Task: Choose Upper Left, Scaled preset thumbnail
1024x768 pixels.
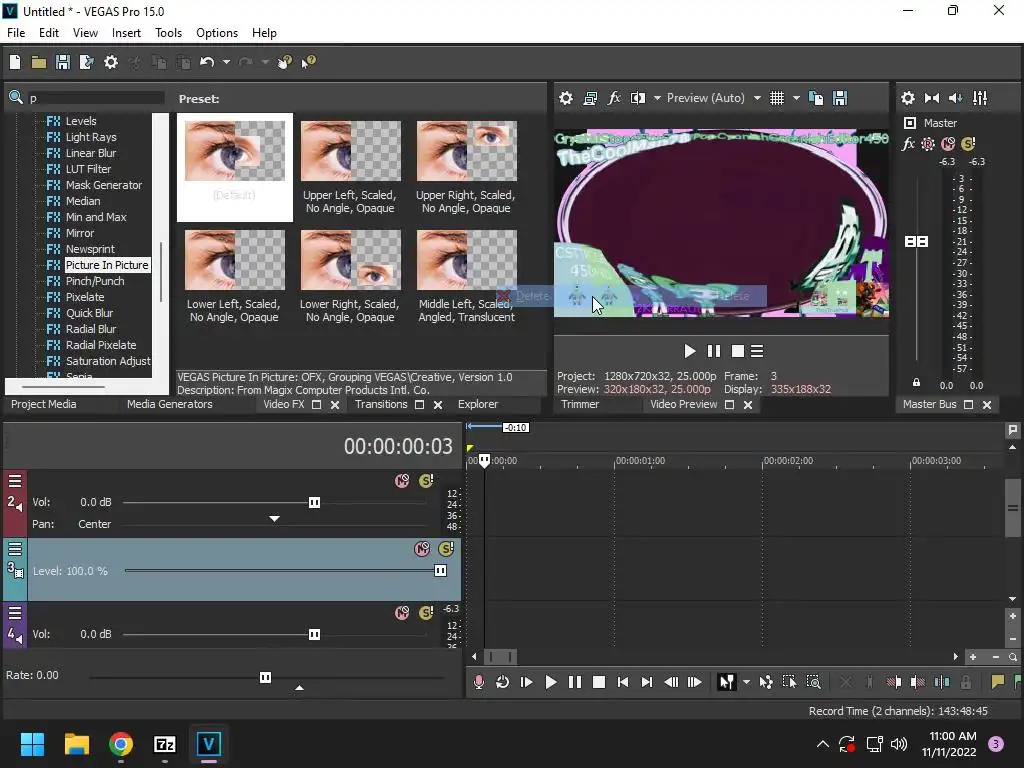Action: (x=351, y=151)
